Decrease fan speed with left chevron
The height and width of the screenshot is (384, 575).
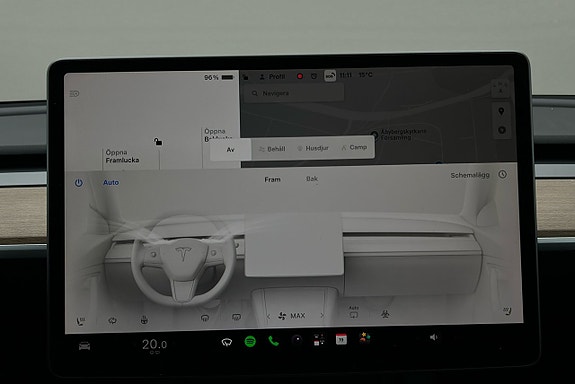click(x=268, y=316)
